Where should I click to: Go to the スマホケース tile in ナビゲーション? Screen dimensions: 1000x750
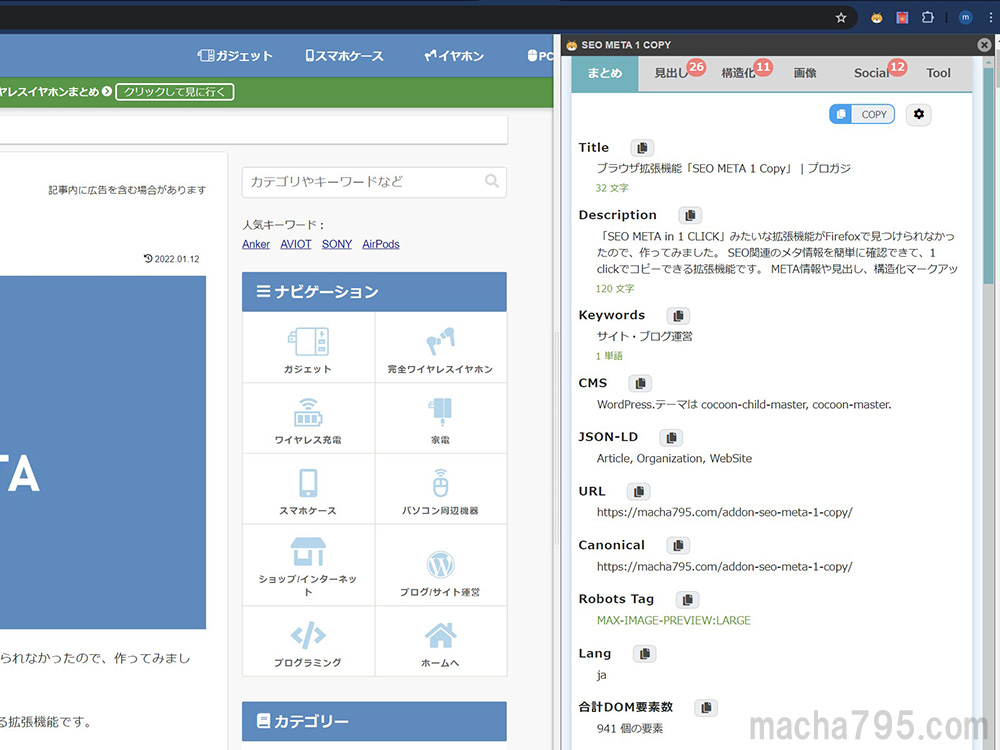pyautogui.click(x=308, y=489)
